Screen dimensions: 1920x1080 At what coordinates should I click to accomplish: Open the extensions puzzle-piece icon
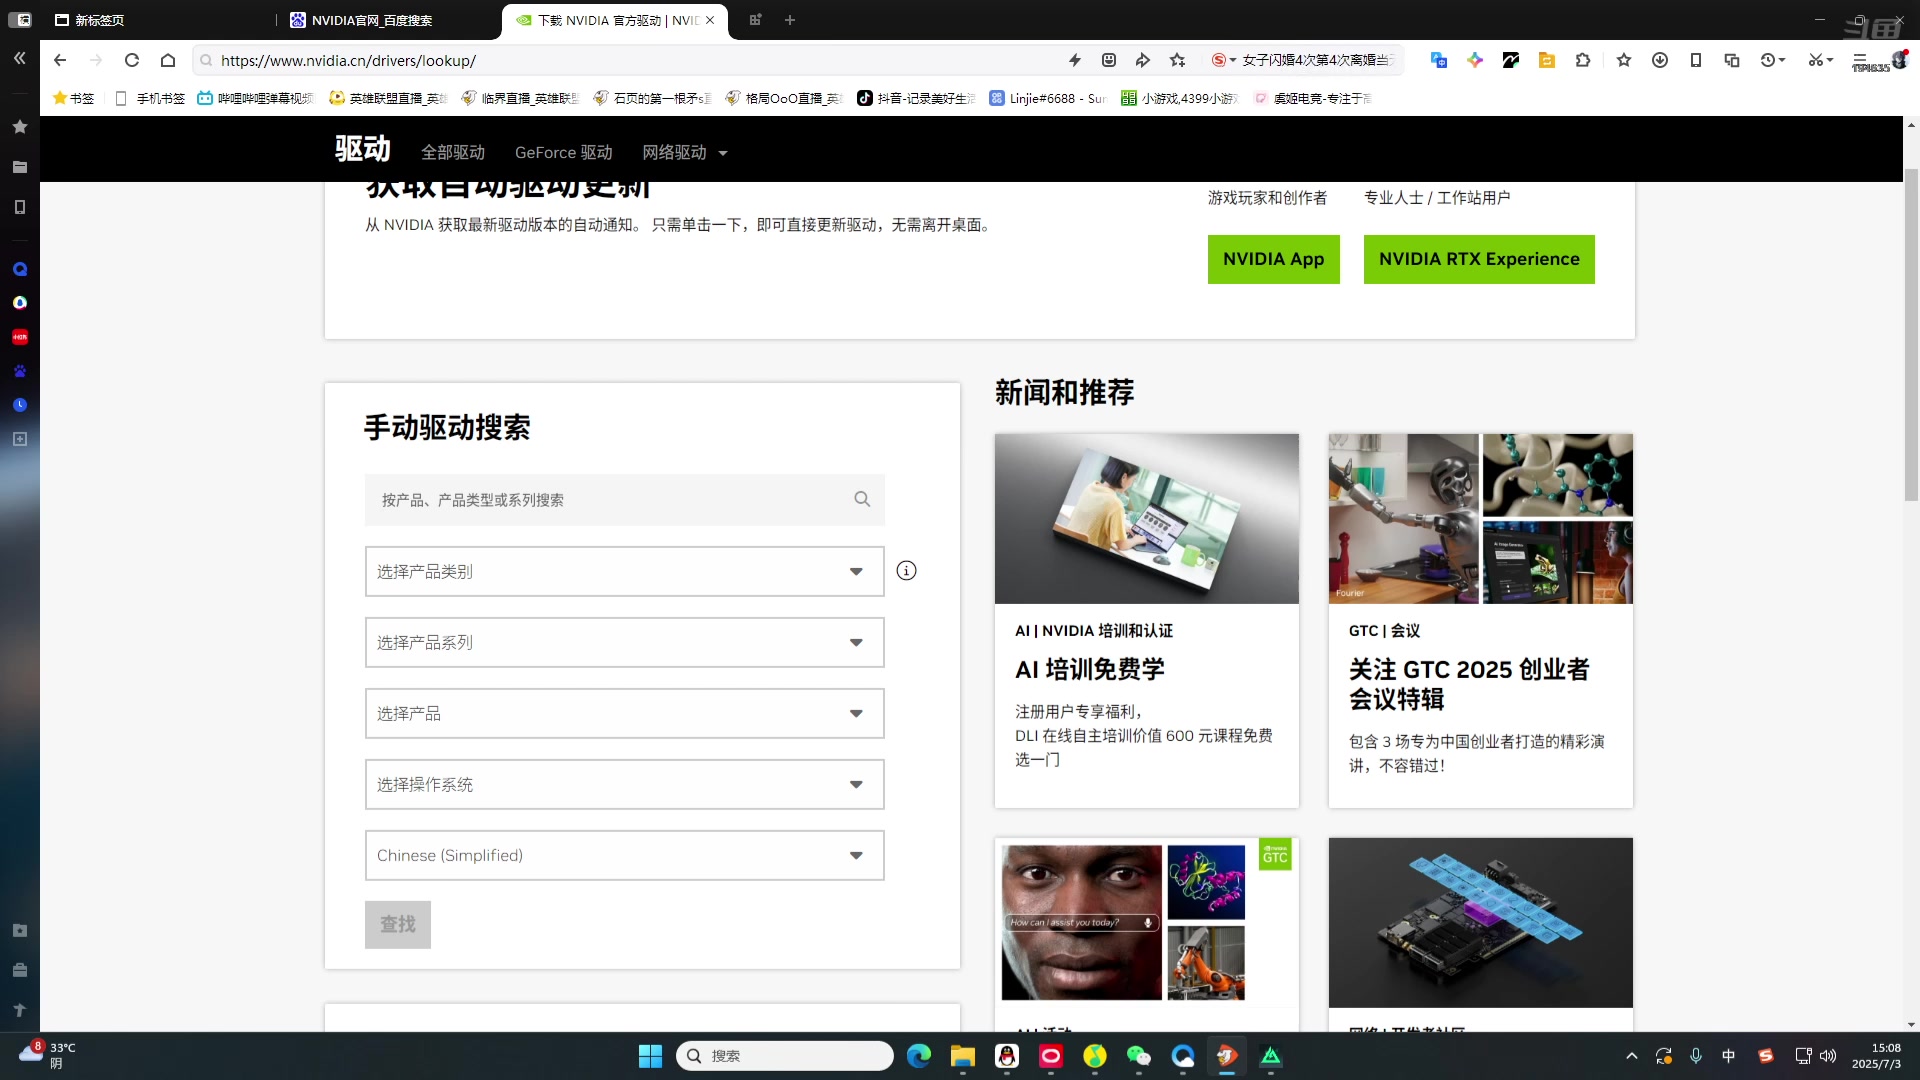click(1582, 60)
